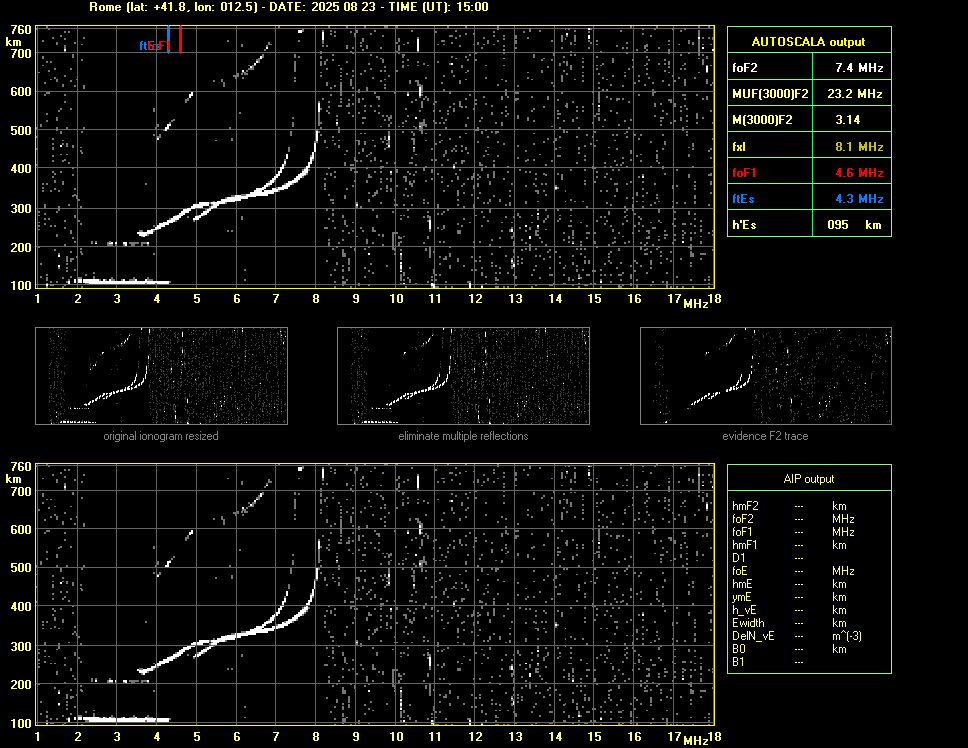Click the D1 row in AIP output
The image size is (968, 748).
click(809, 558)
